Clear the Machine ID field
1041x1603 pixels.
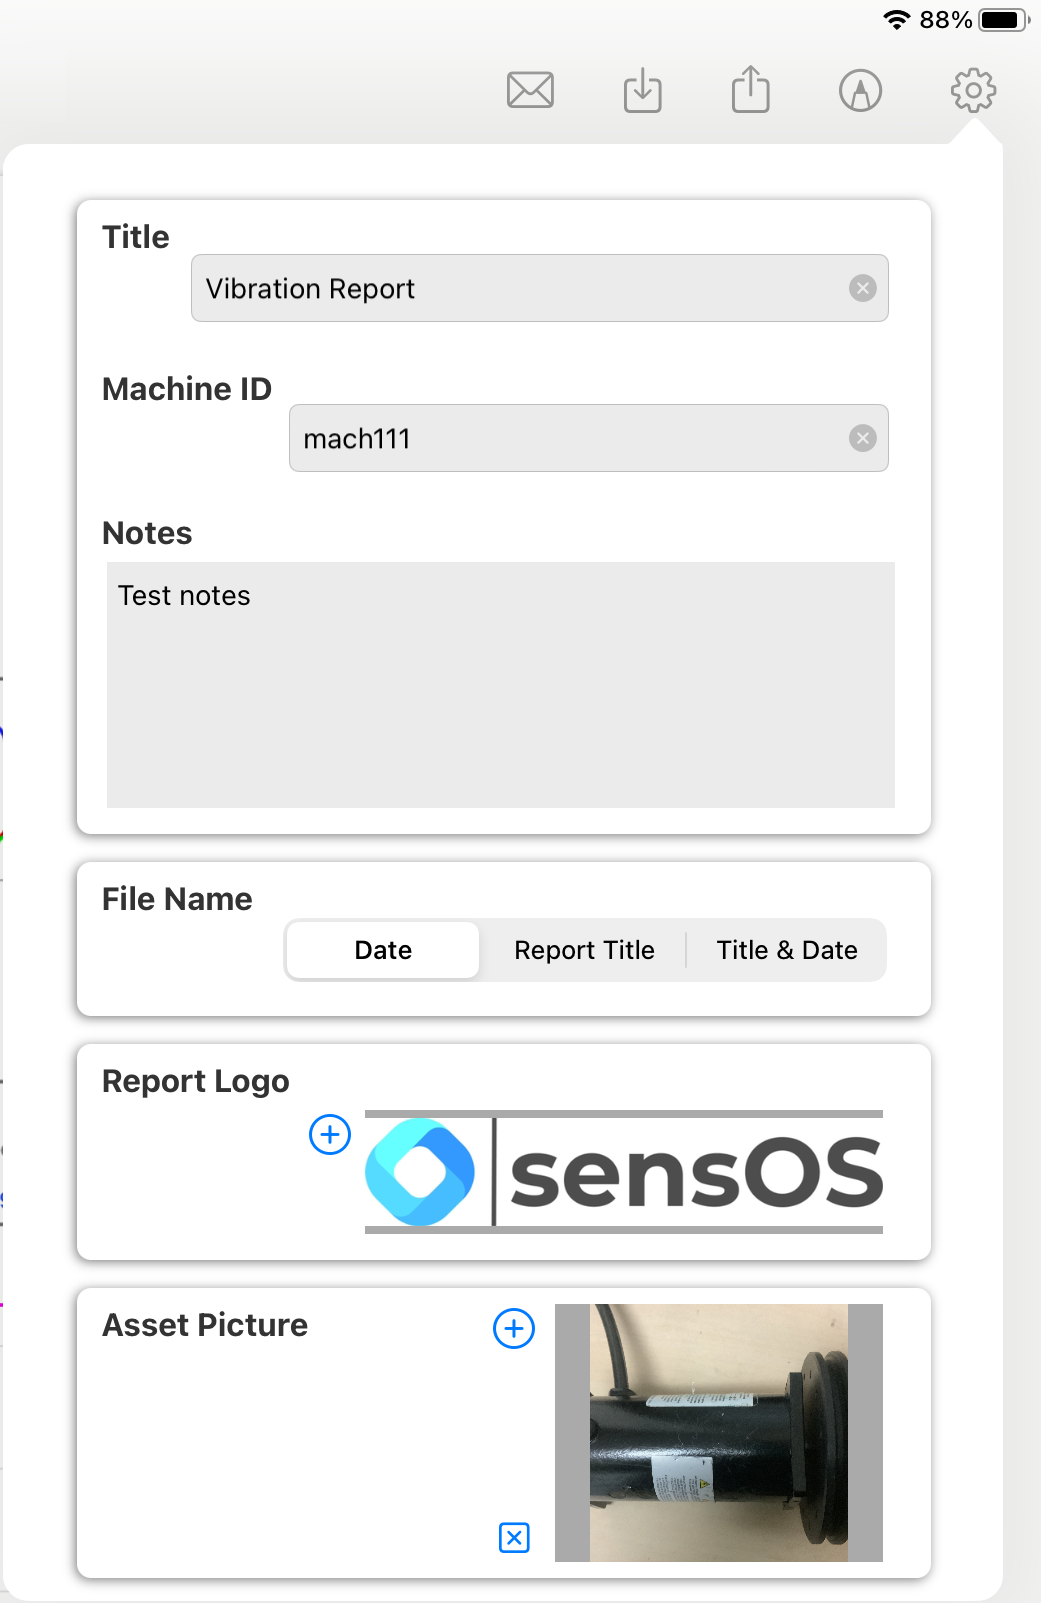click(x=863, y=438)
